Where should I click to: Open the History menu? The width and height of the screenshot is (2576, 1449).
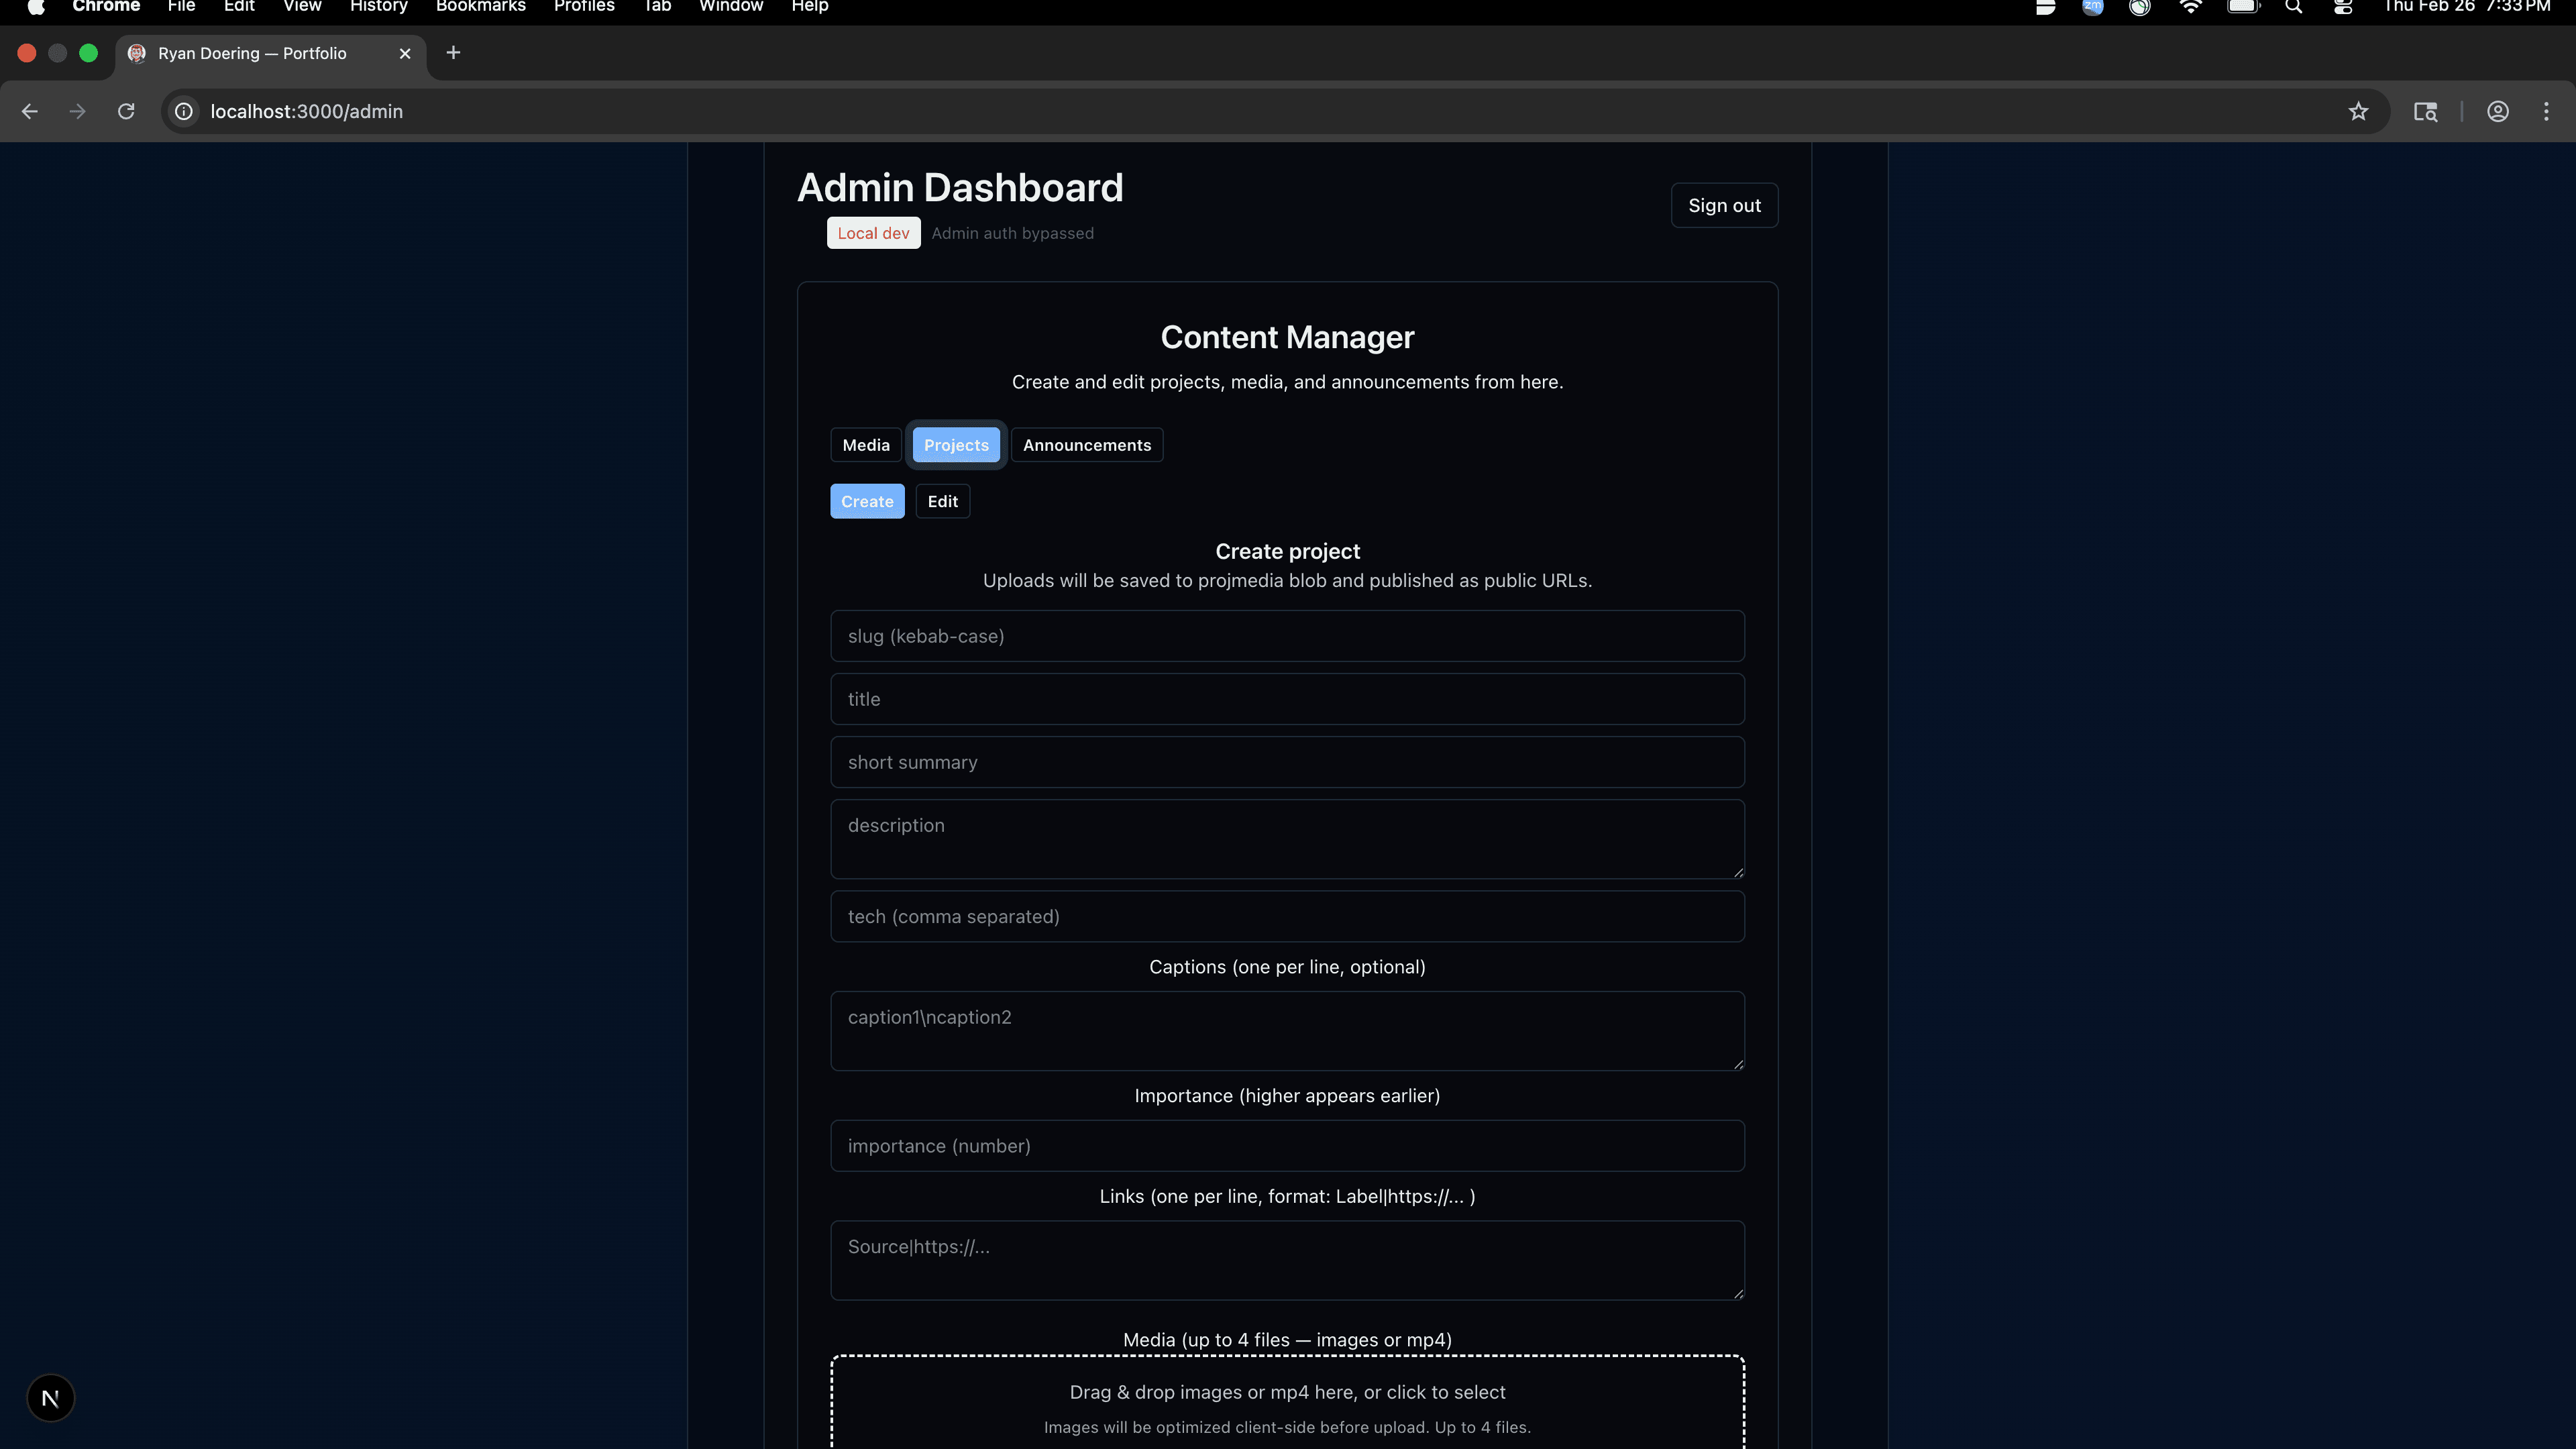pyautogui.click(x=378, y=7)
